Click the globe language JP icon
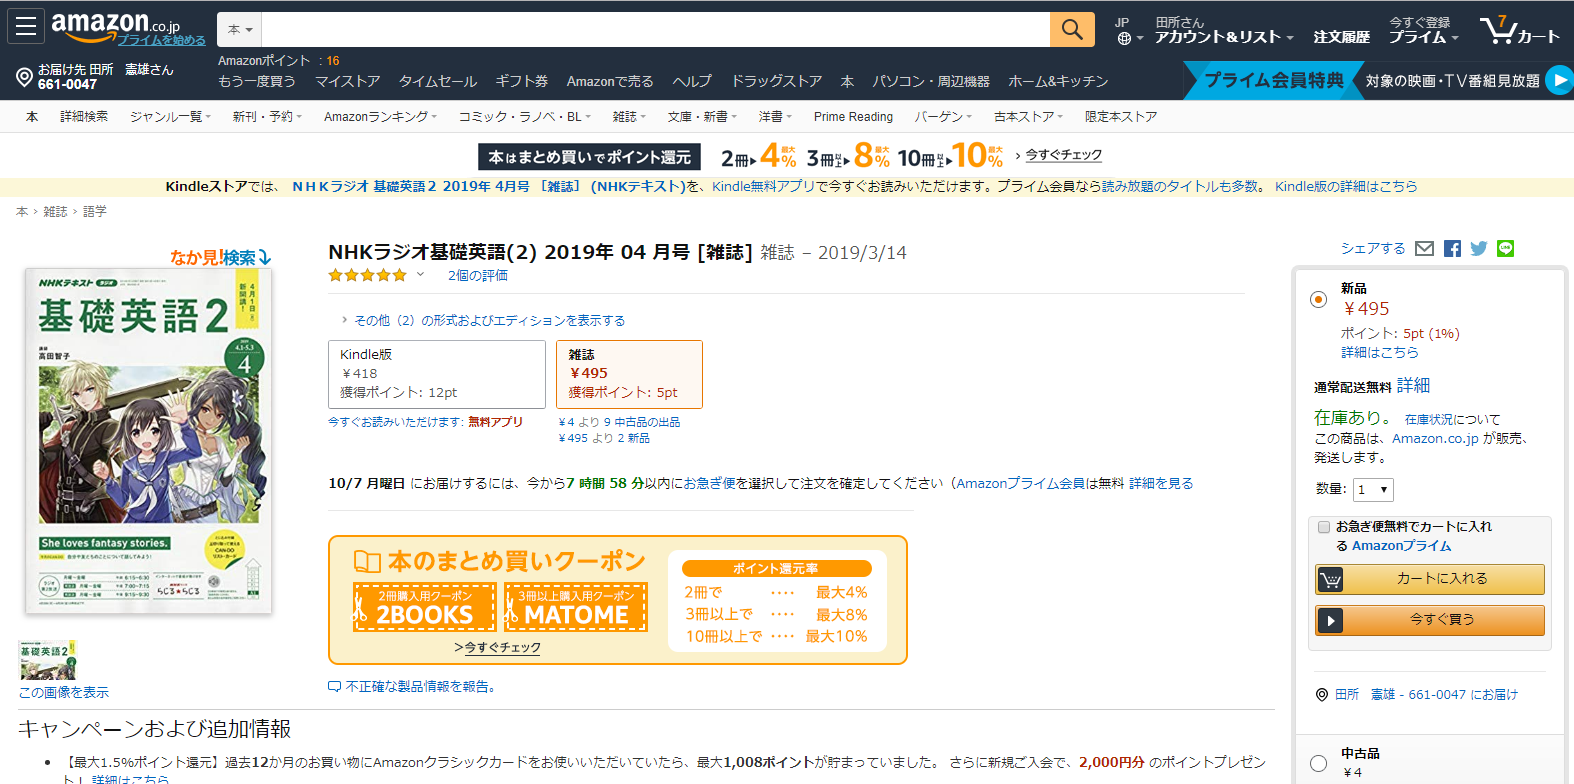This screenshot has width=1574, height=784. pyautogui.click(x=1124, y=39)
